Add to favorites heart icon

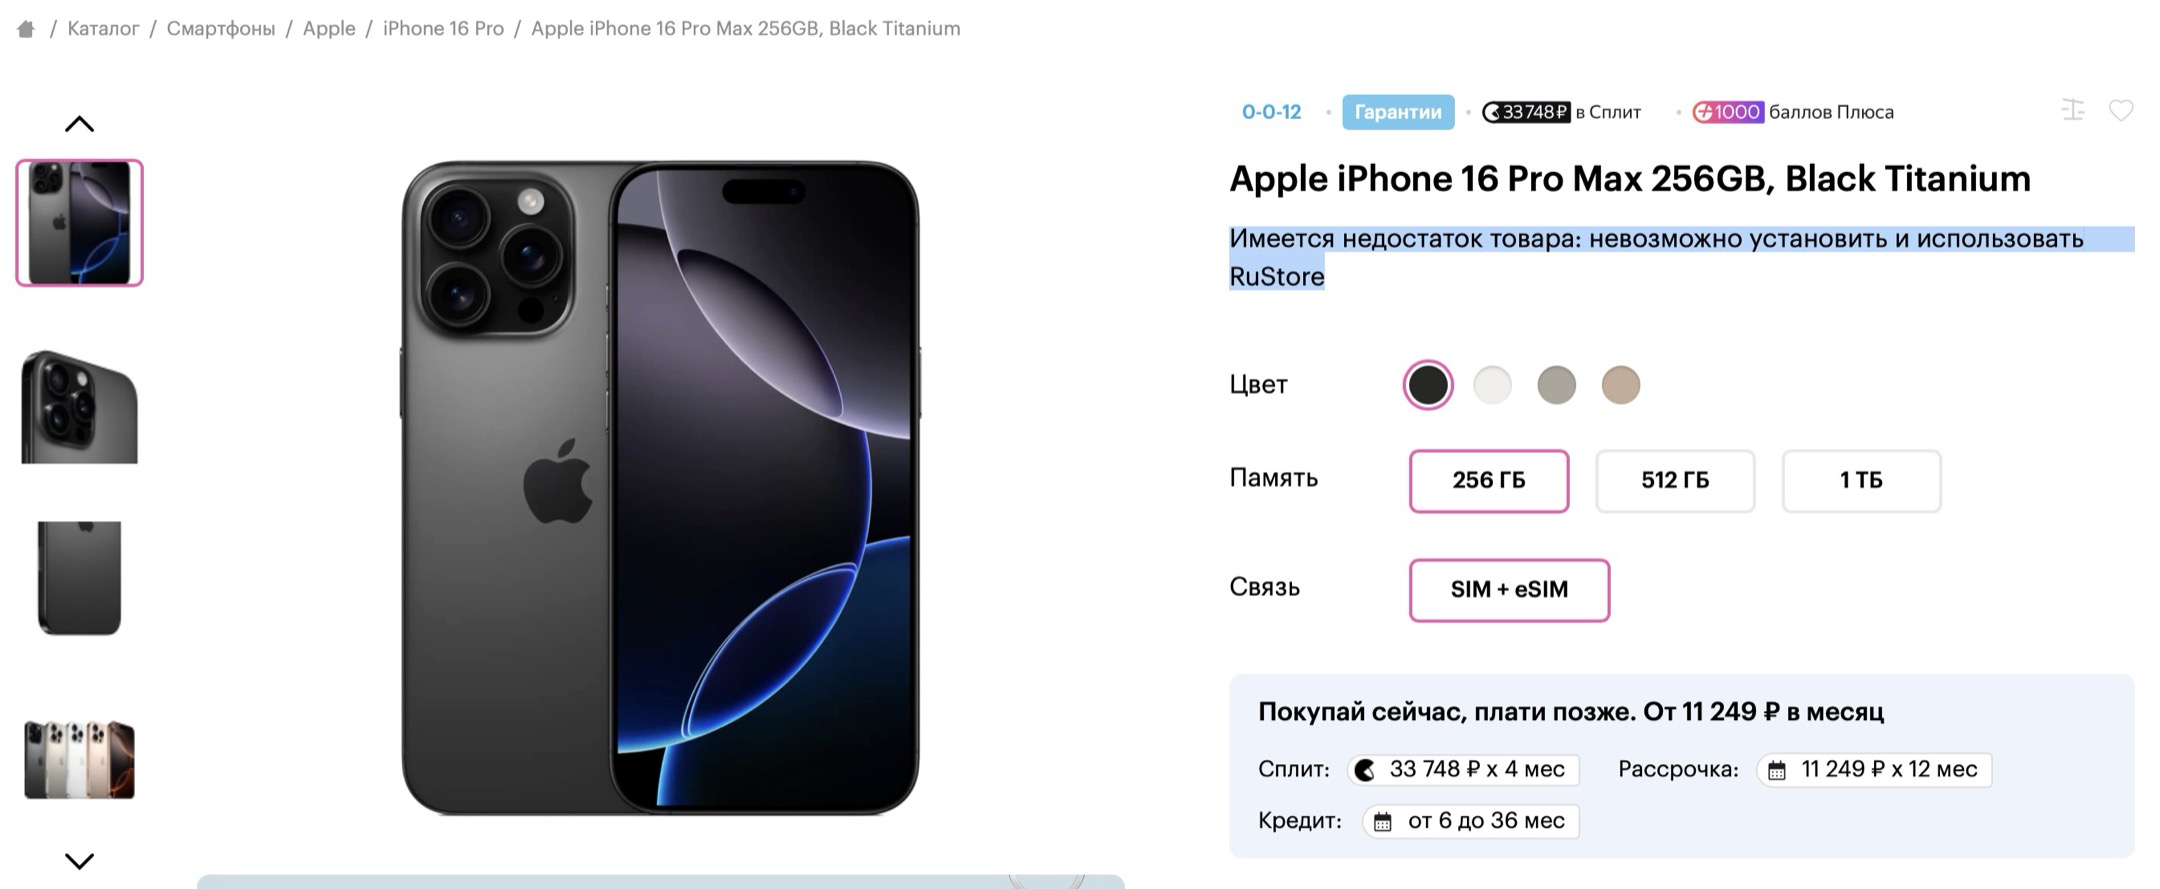(x=2121, y=111)
